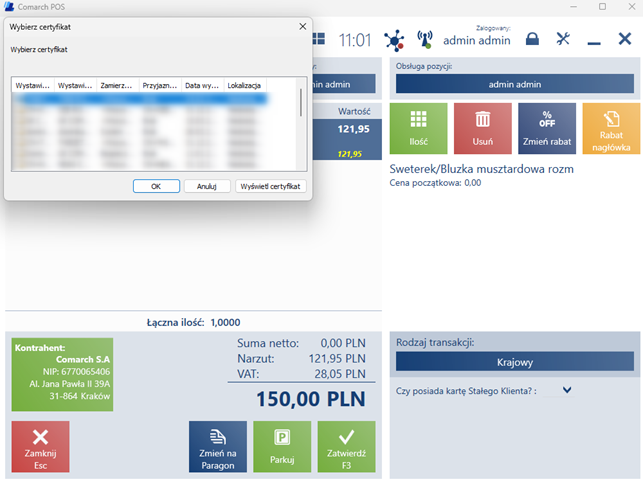Click the logged-in user admin admin text
Image resolution: width=643 pixels, height=484 pixels.
click(477, 40)
